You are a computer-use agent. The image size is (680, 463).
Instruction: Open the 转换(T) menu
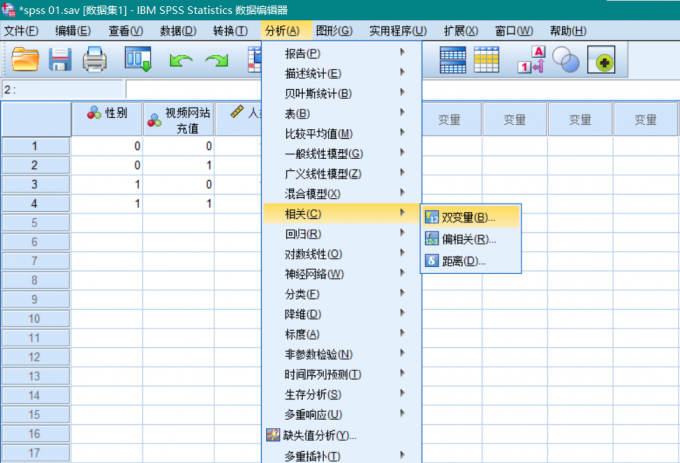[230, 31]
